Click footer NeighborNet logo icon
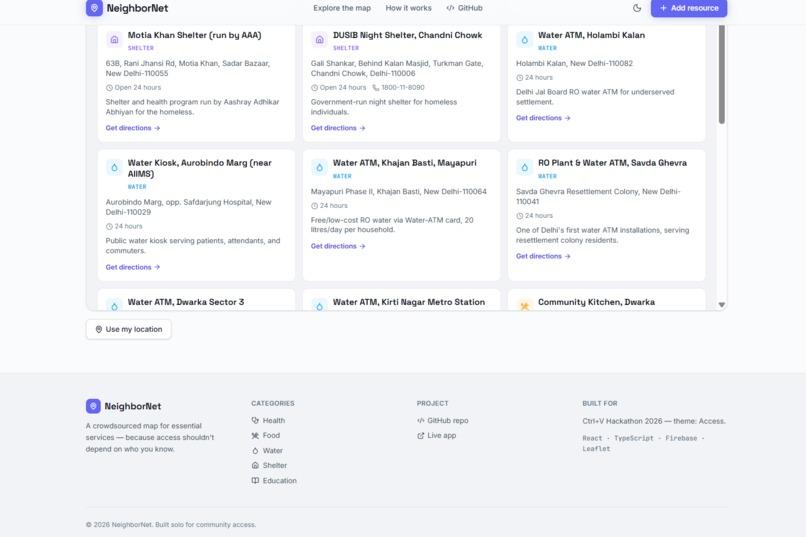Screen dimensions: 806x537 [x=93, y=406]
